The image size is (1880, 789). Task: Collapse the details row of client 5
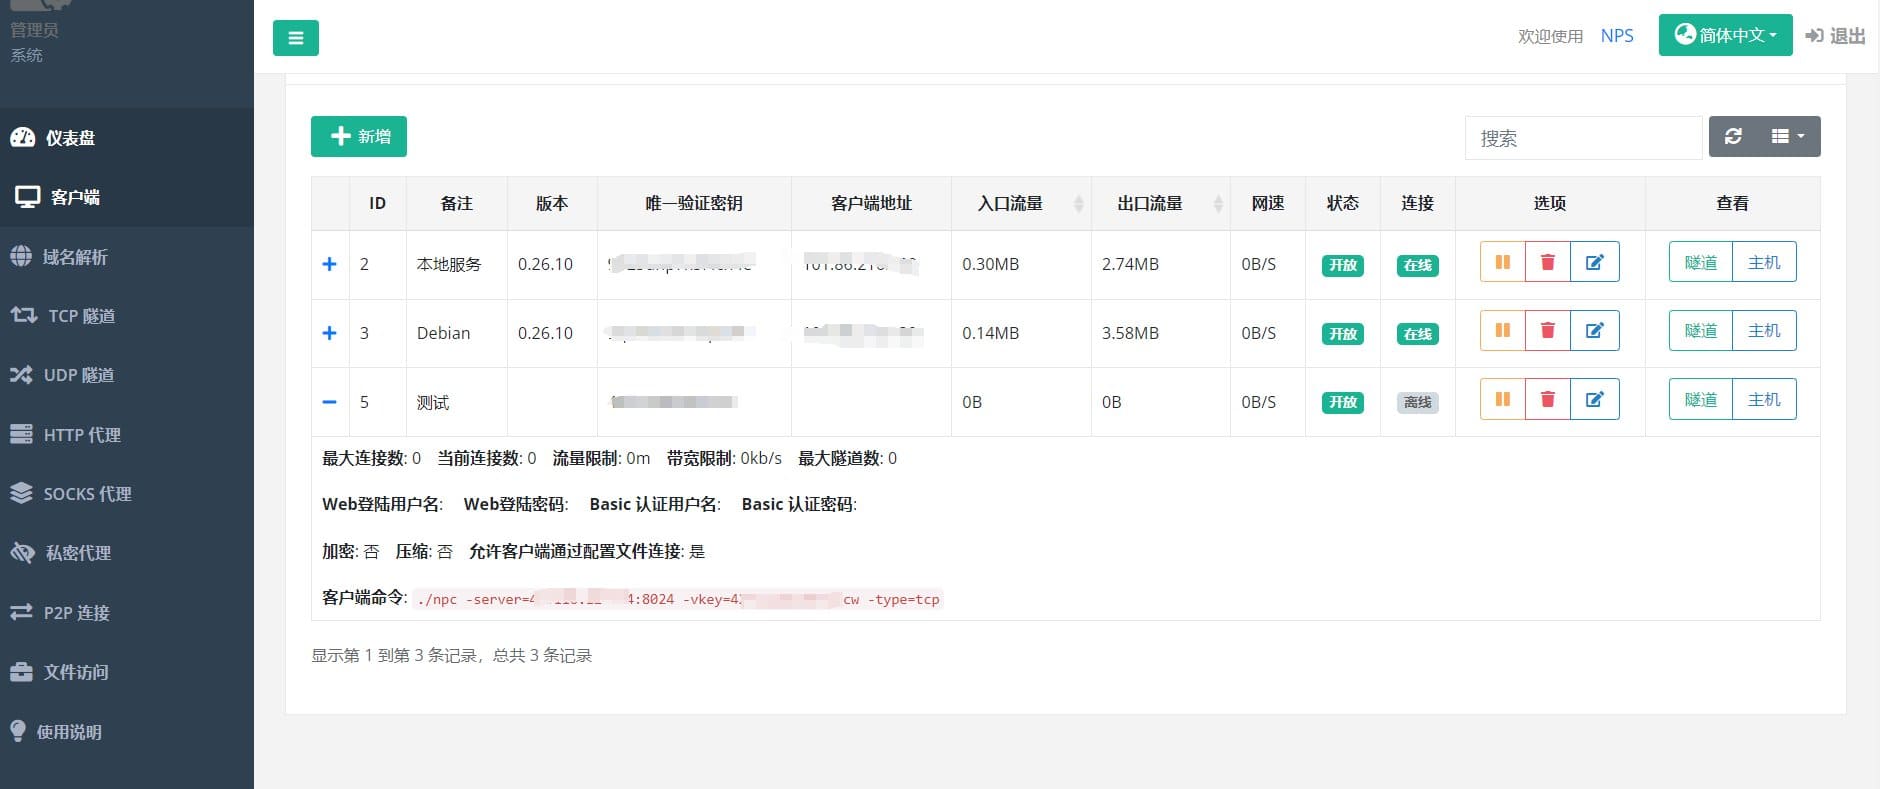[329, 402]
